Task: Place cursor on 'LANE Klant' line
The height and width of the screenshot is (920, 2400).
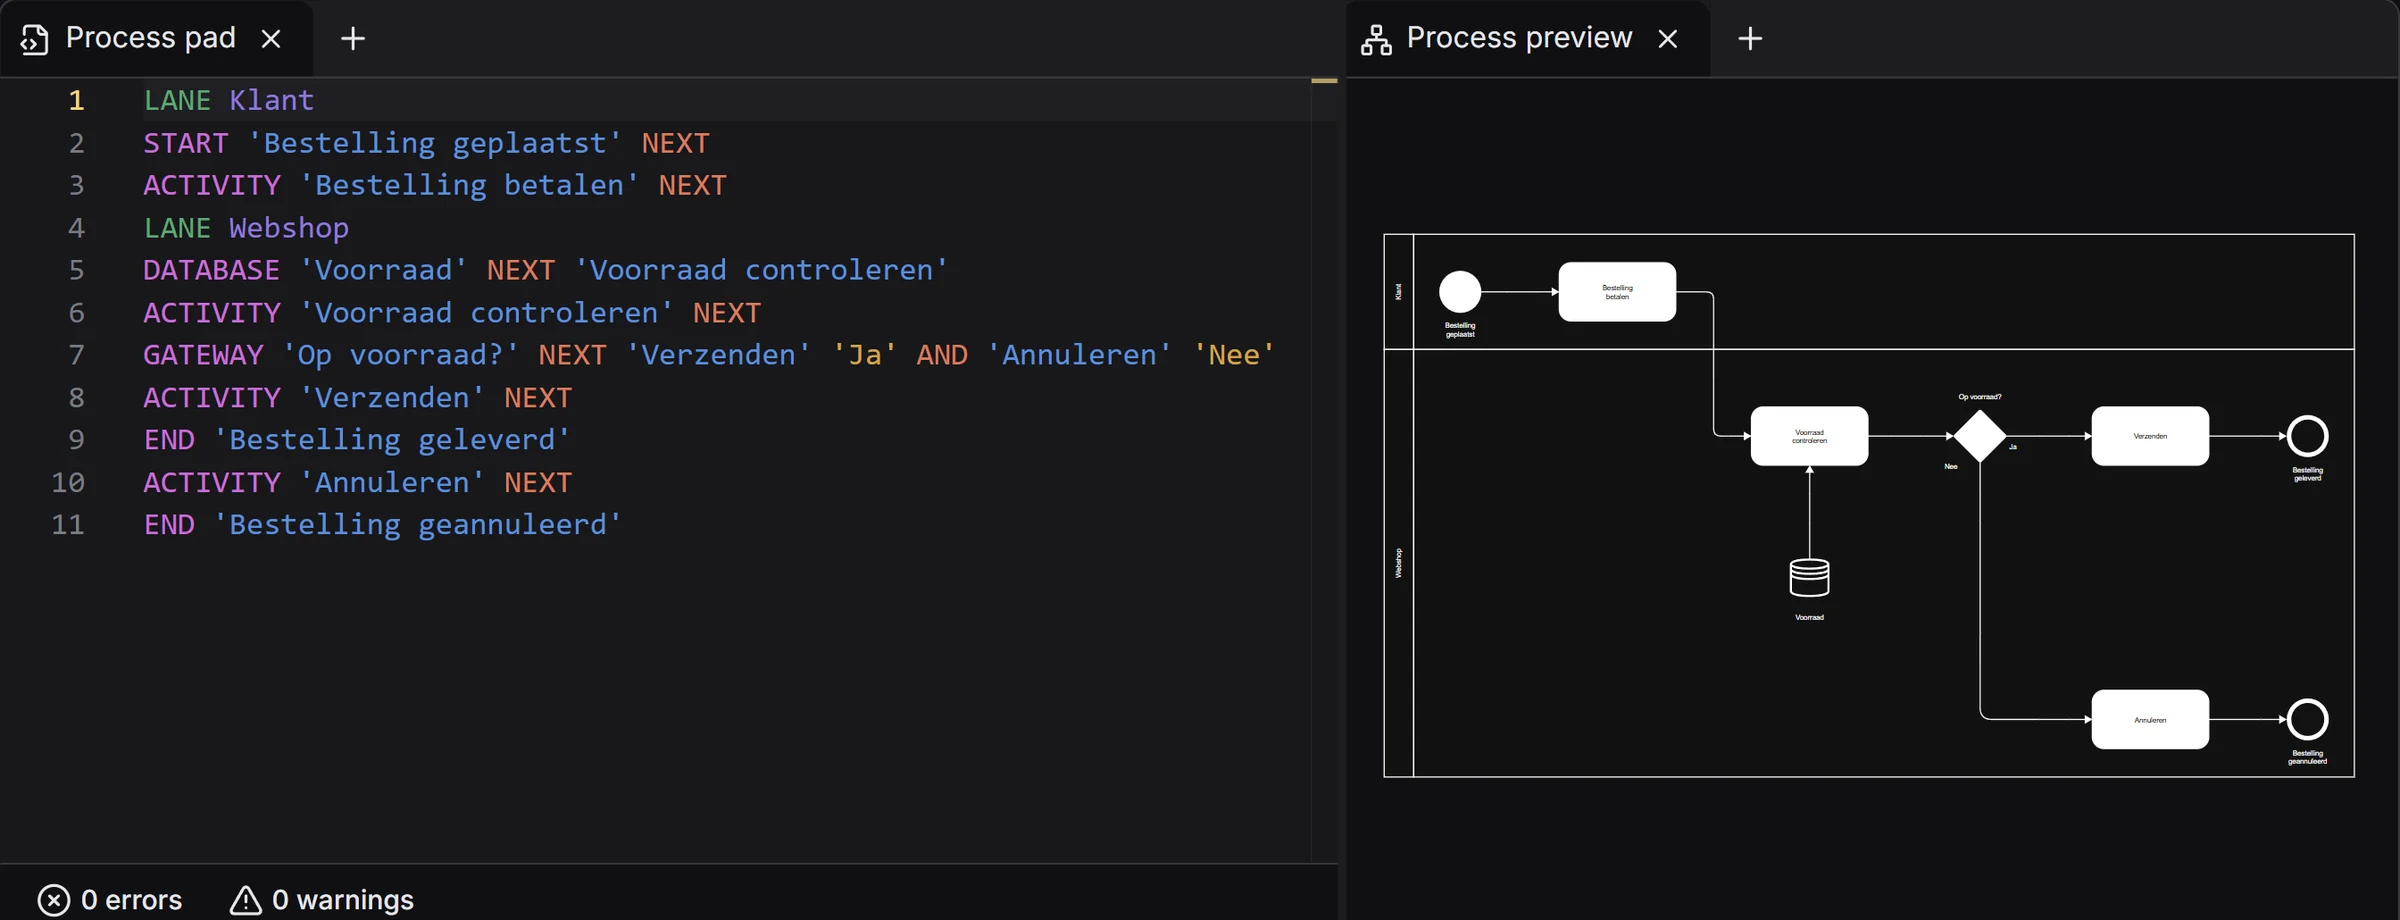Action: point(229,100)
